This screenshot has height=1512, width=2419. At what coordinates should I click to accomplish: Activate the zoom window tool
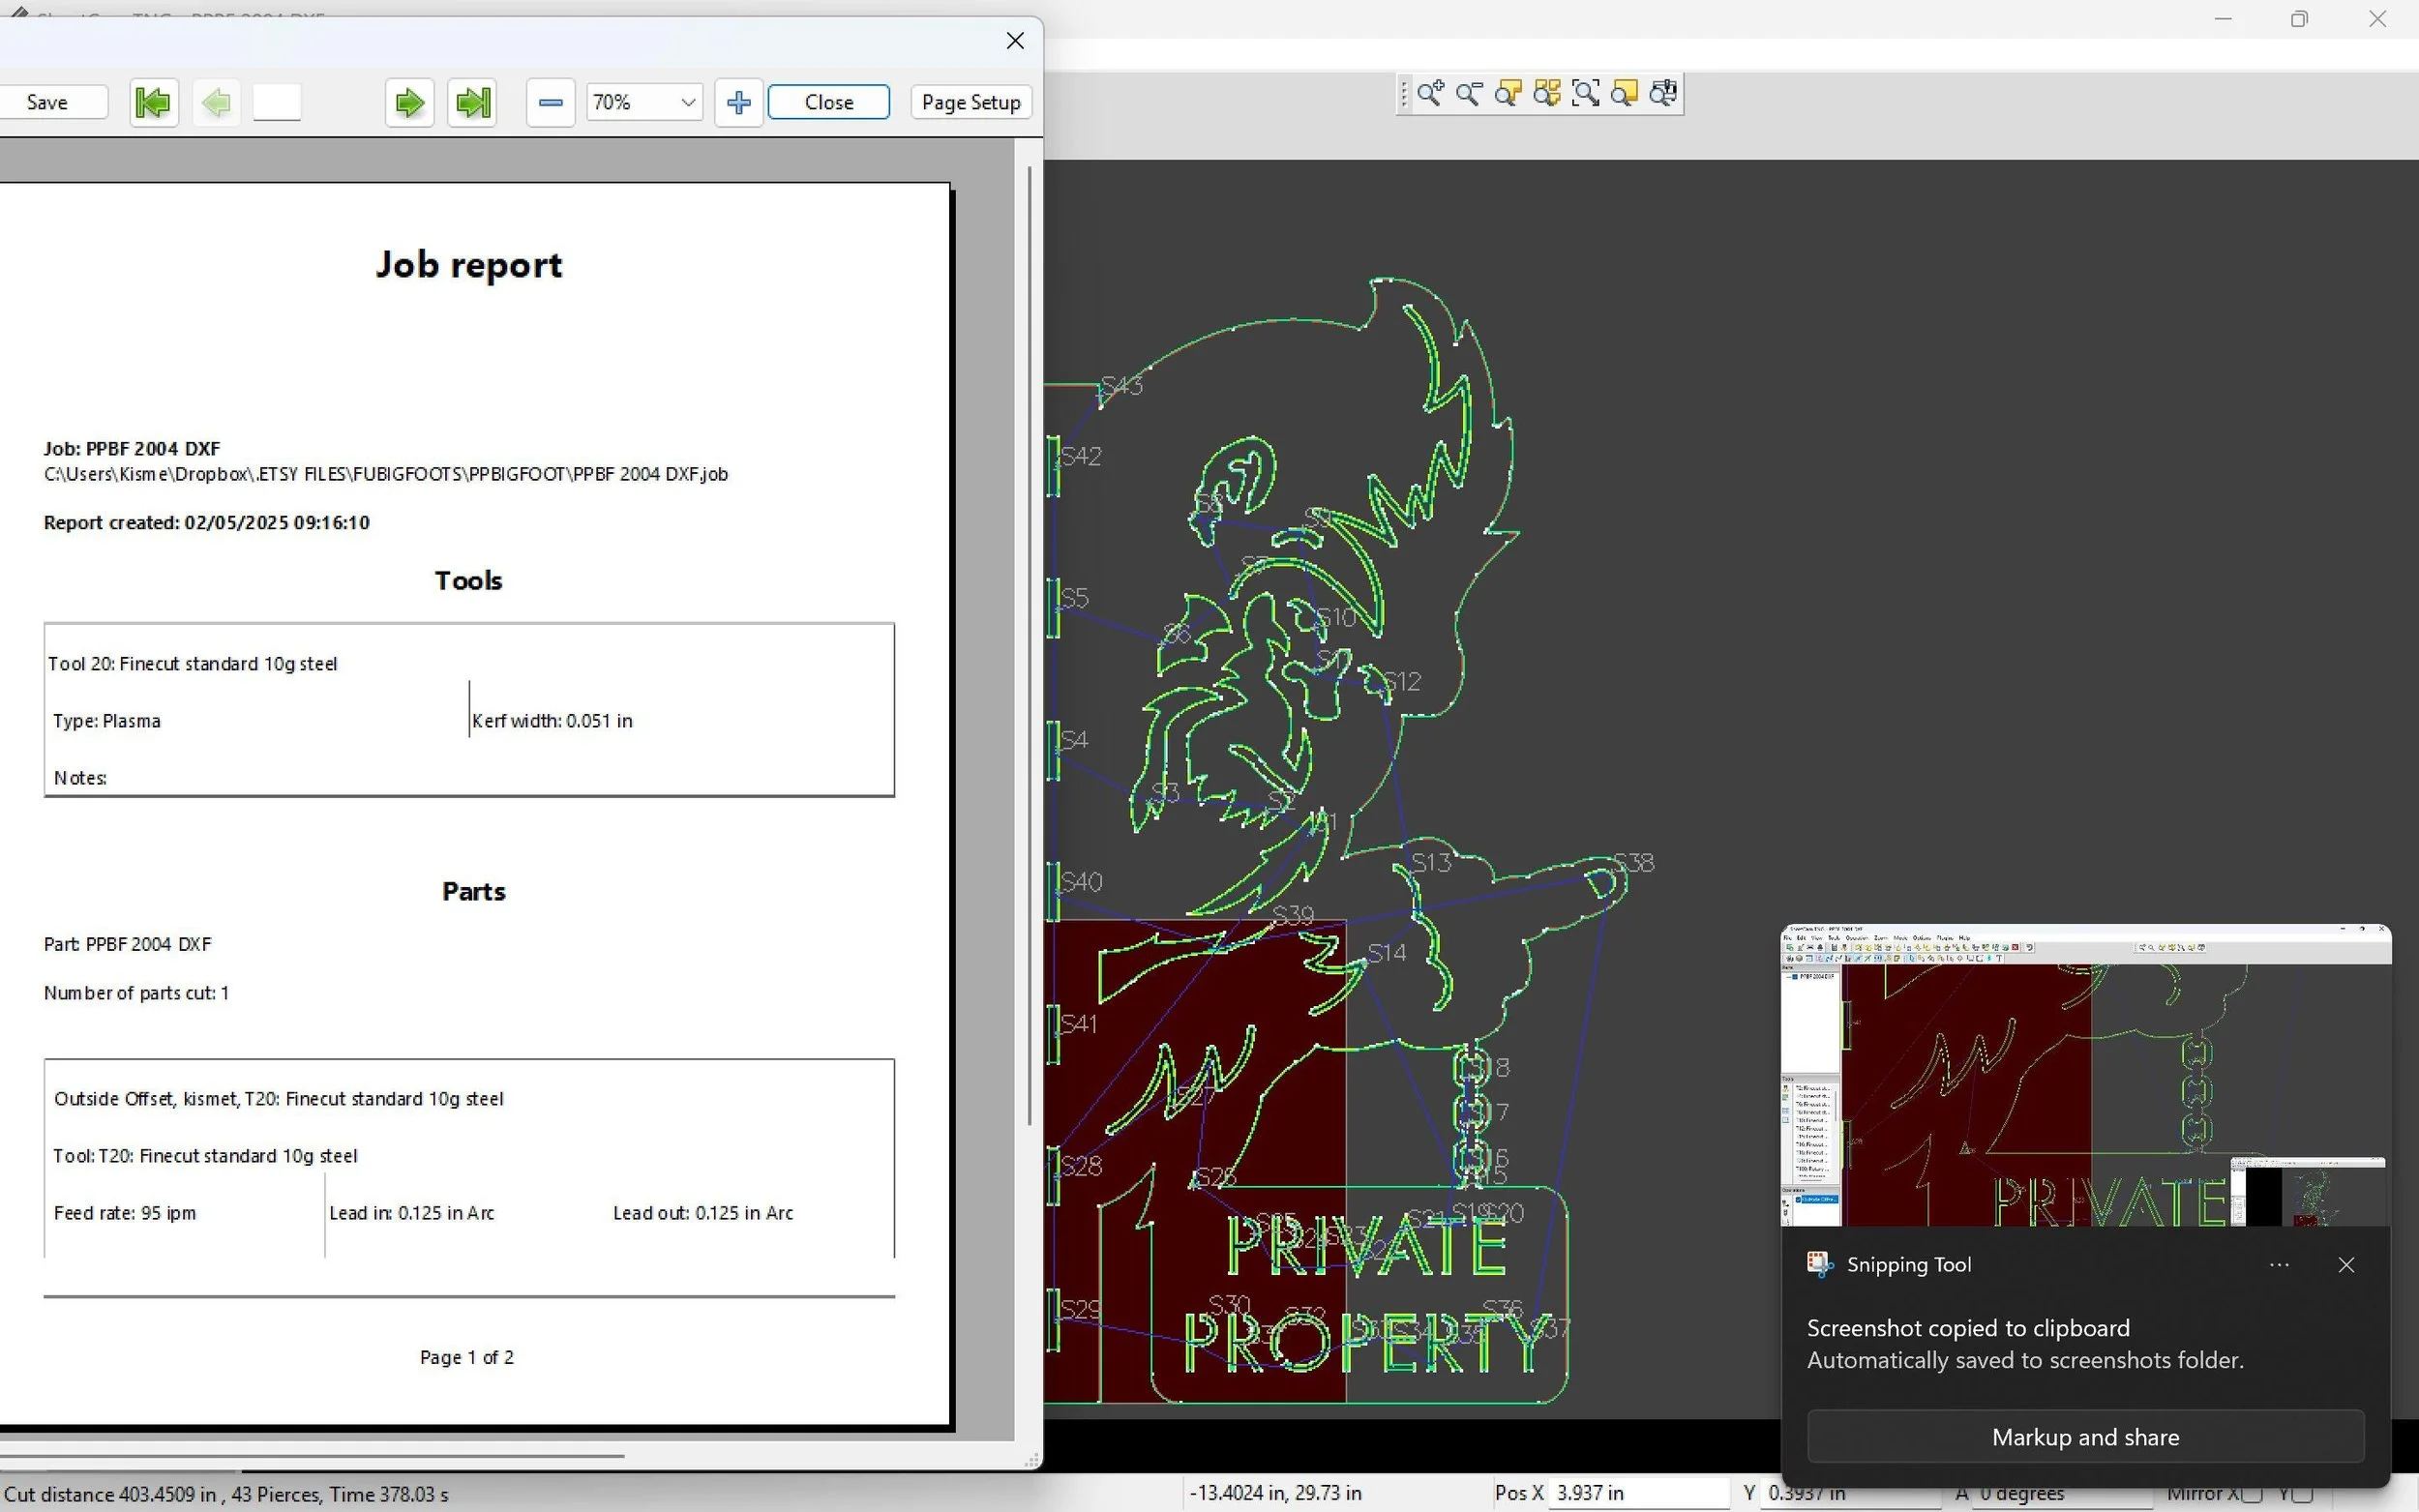click(1586, 94)
